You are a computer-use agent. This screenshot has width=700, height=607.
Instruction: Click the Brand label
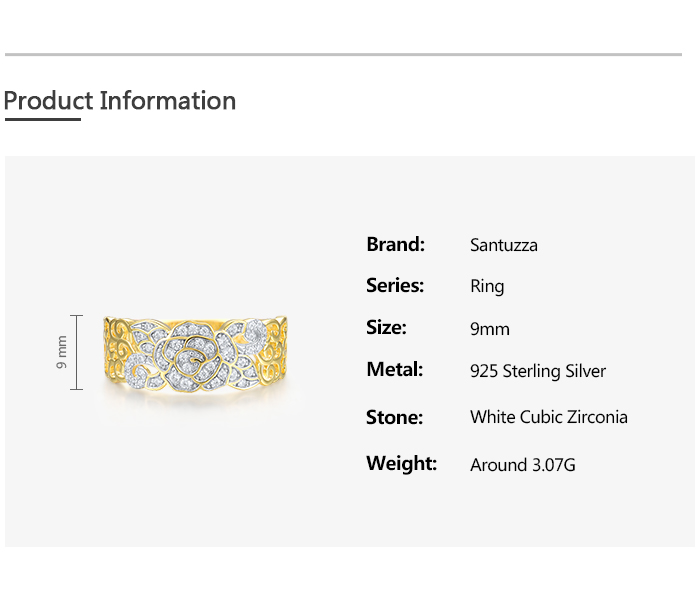[396, 244]
